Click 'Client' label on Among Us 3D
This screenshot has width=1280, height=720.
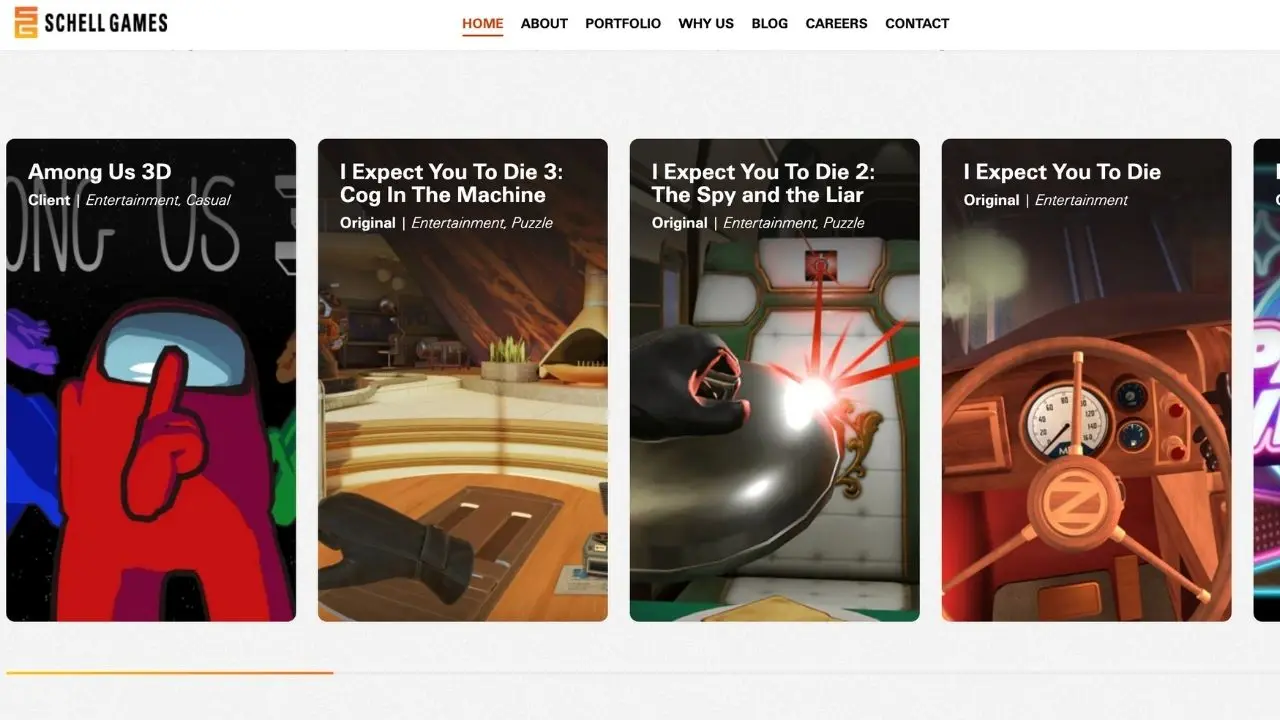click(x=49, y=200)
